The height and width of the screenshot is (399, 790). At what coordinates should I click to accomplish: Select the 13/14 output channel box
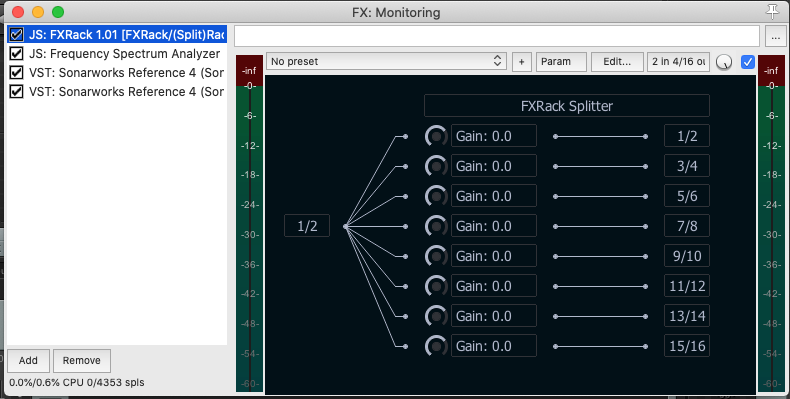(x=687, y=316)
